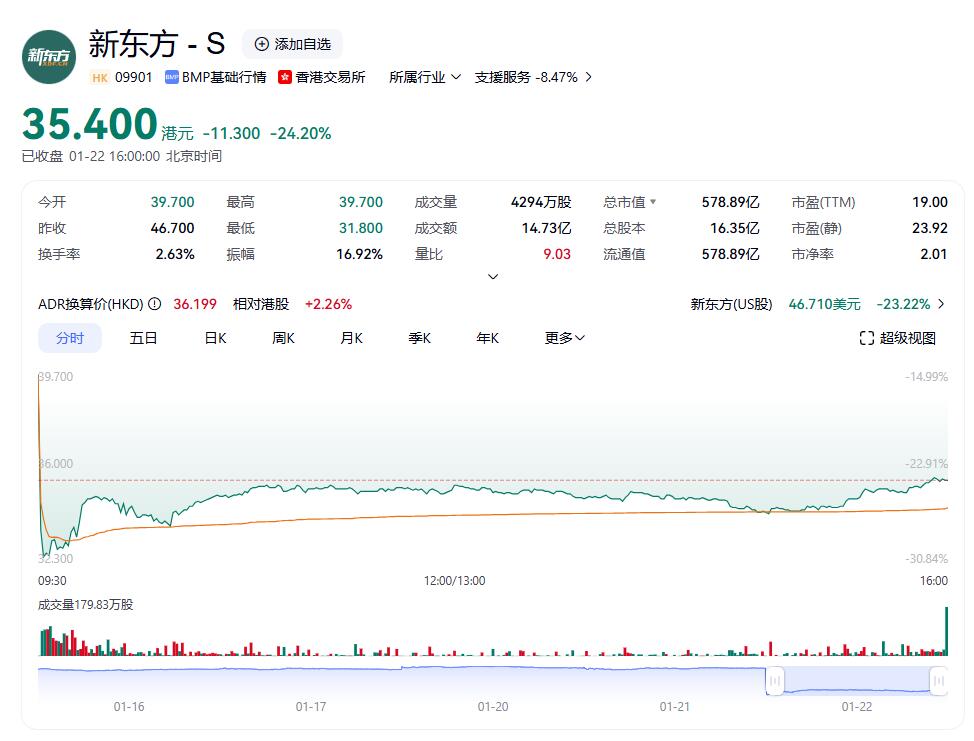Click the info icon beside ADR换算价(HKD)
Image resolution: width=974 pixels, height=741 pixels.
[x=155, y=305]
